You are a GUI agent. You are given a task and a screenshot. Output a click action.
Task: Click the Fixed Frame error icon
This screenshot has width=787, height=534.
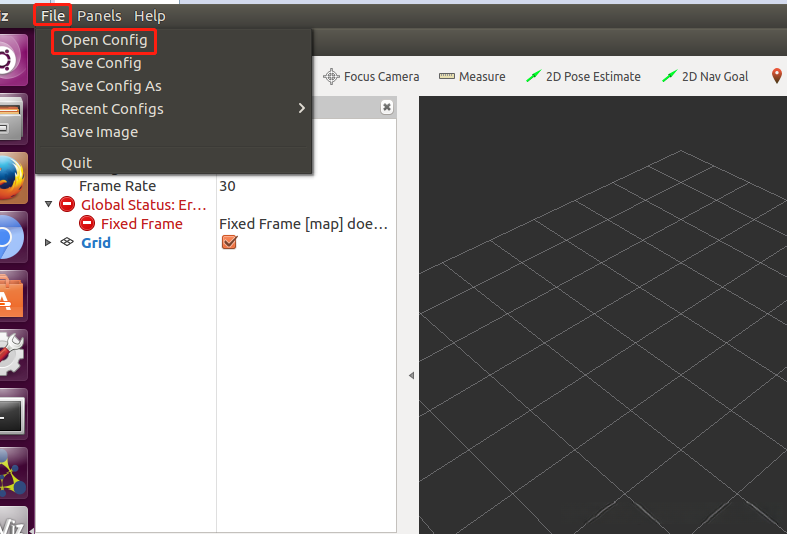pyautogui.click(x=87, y=223)
